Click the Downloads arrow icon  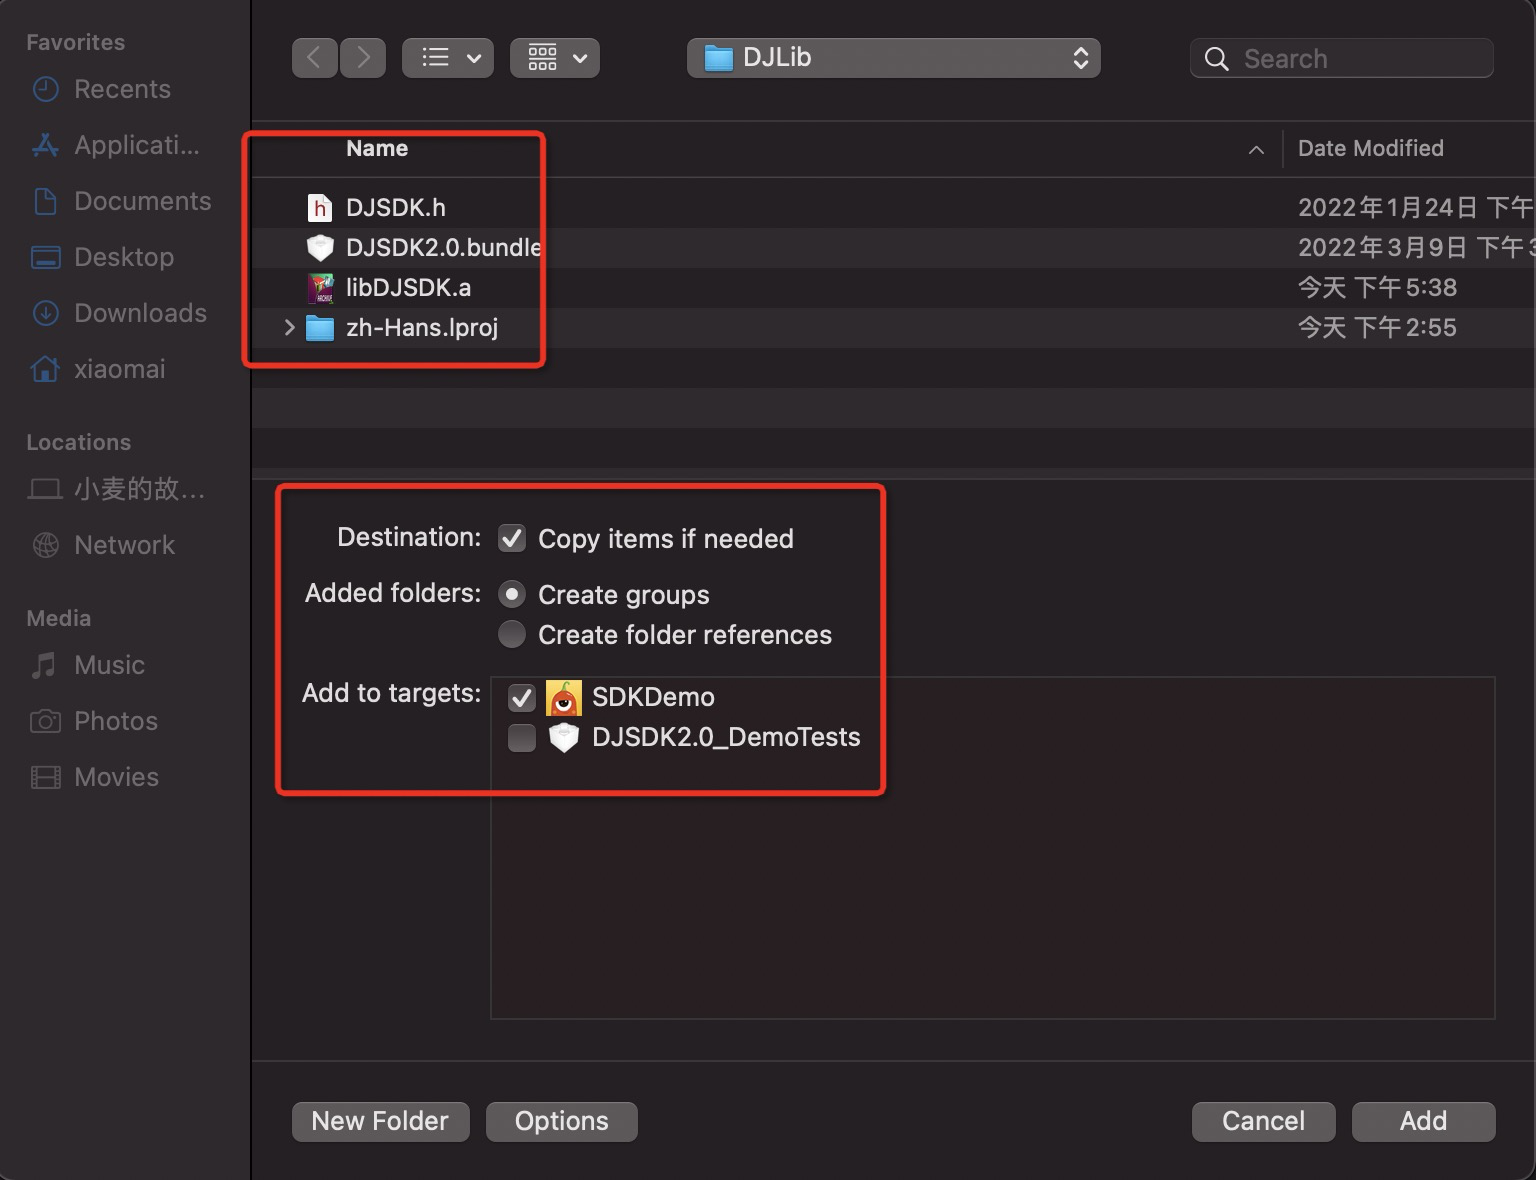46,313
